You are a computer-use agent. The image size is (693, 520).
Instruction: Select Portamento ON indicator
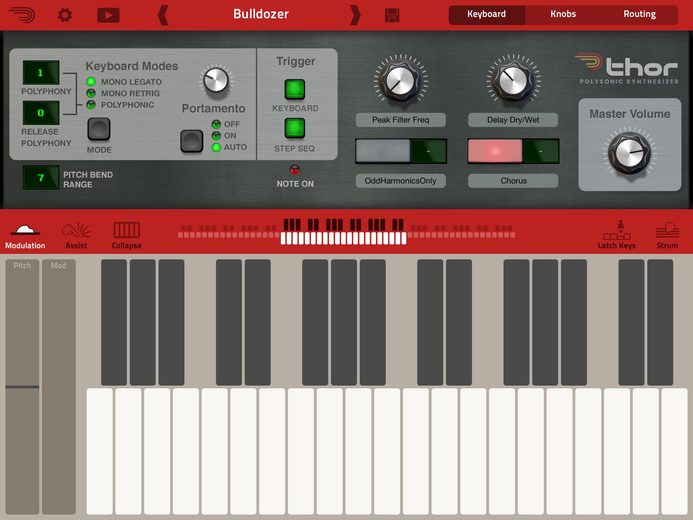click(216, 136)
